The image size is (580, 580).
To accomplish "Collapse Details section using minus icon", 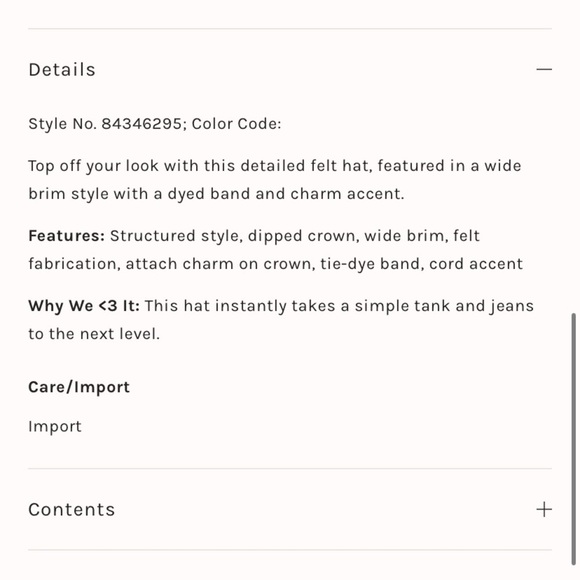I will (544, 69).
